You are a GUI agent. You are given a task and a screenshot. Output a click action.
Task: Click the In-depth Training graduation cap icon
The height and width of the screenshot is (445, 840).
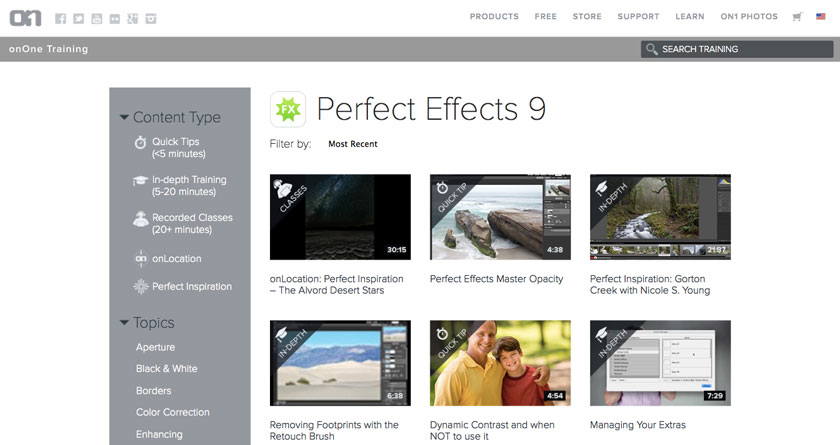coord(140,180)
